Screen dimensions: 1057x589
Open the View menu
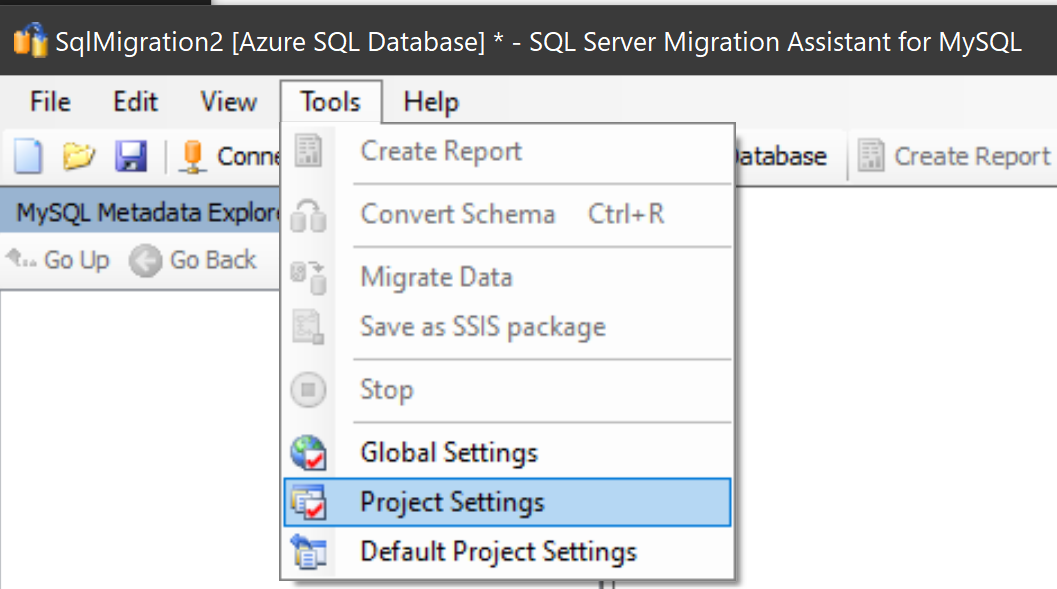tap(227, 101)
